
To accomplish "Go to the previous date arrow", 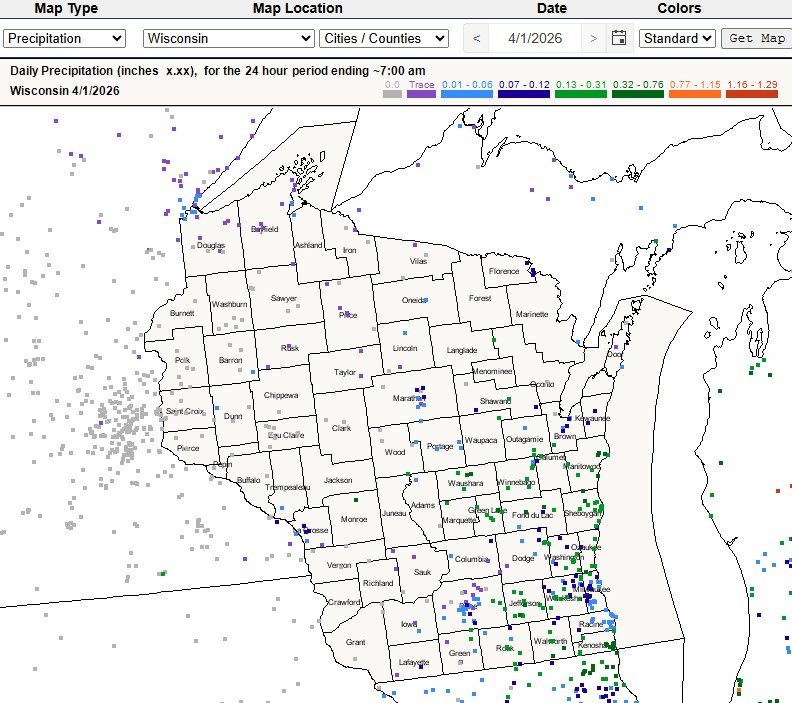I will 476,38.
